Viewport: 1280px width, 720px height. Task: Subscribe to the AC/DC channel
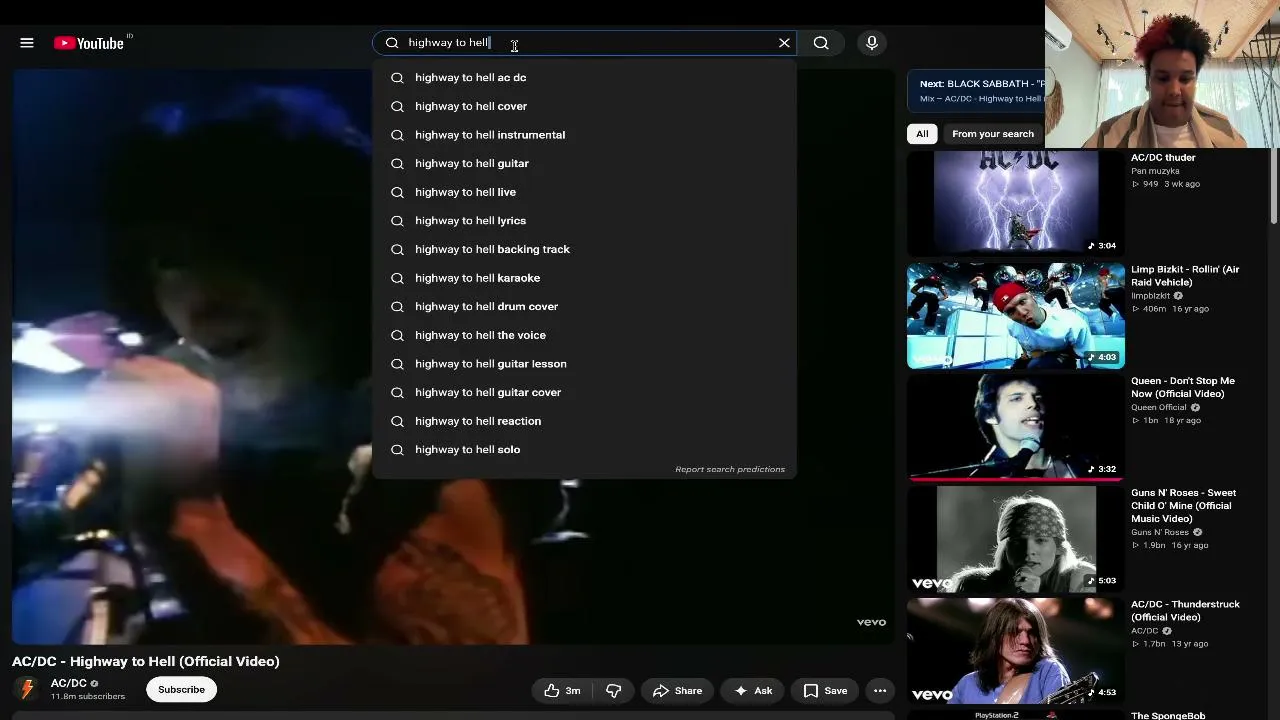coord(181,690)
